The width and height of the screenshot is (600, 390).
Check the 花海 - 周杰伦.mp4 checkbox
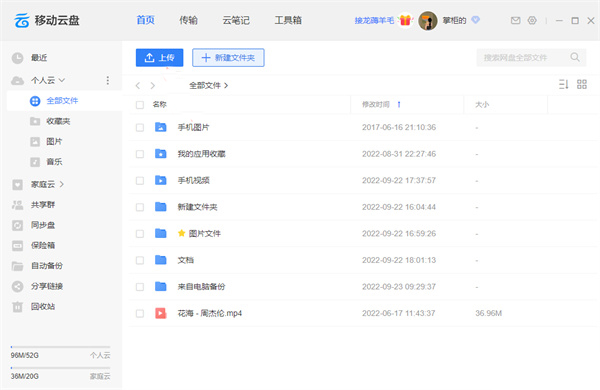pyautogui.click(x=140, y=313)
